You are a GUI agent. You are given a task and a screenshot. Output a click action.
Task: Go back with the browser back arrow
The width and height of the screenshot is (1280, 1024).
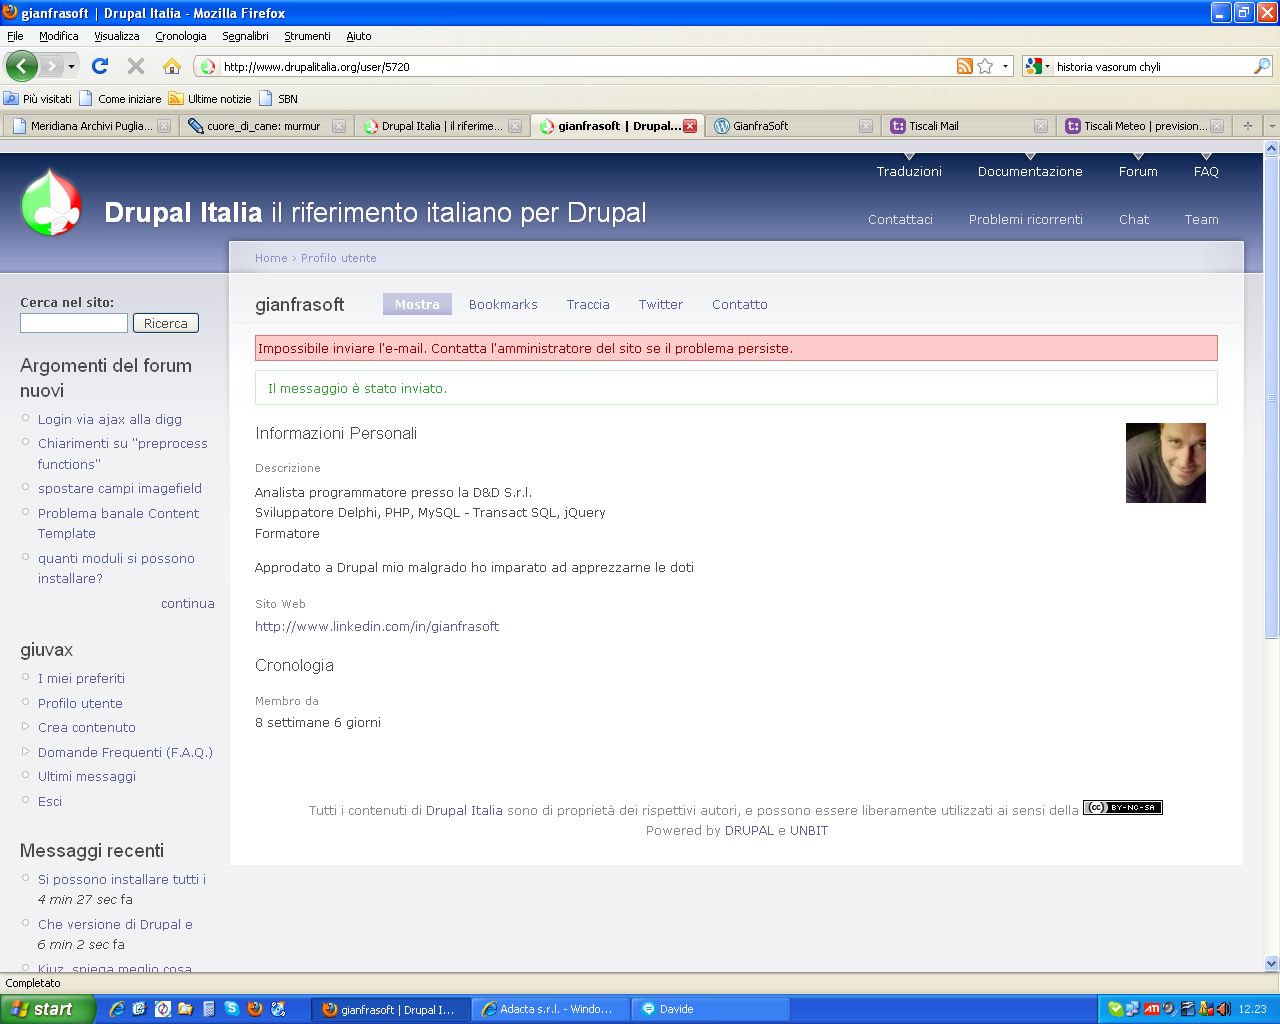click(x=21, y=66)
